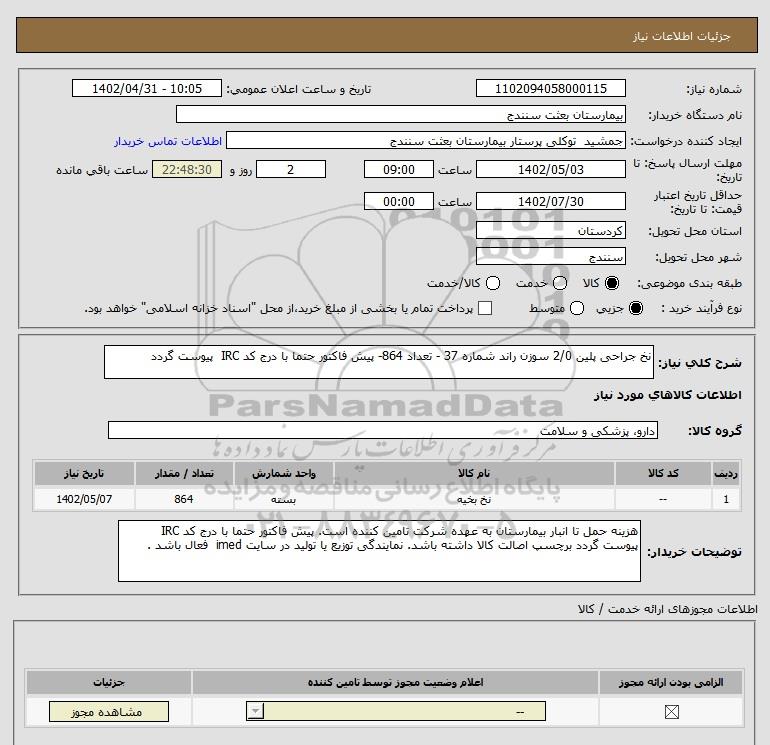Select the کالا/خدمت radio button
This screenshot has height=745, width=770.
click(493, 283)
